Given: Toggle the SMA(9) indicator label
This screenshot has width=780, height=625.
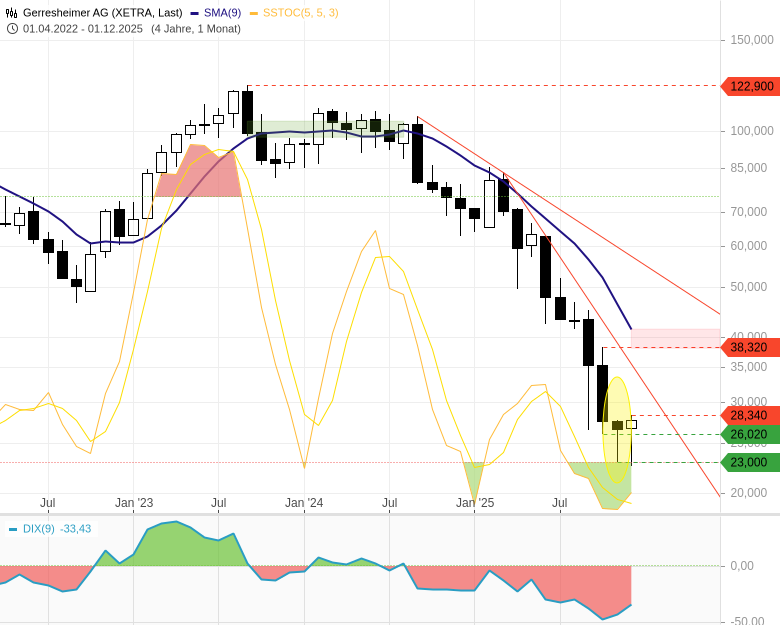Looking at the screenshot, I should (222, 13).
